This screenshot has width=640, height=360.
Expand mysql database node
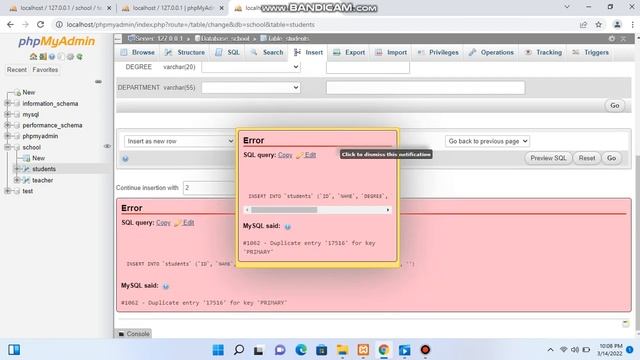[7, 114]
